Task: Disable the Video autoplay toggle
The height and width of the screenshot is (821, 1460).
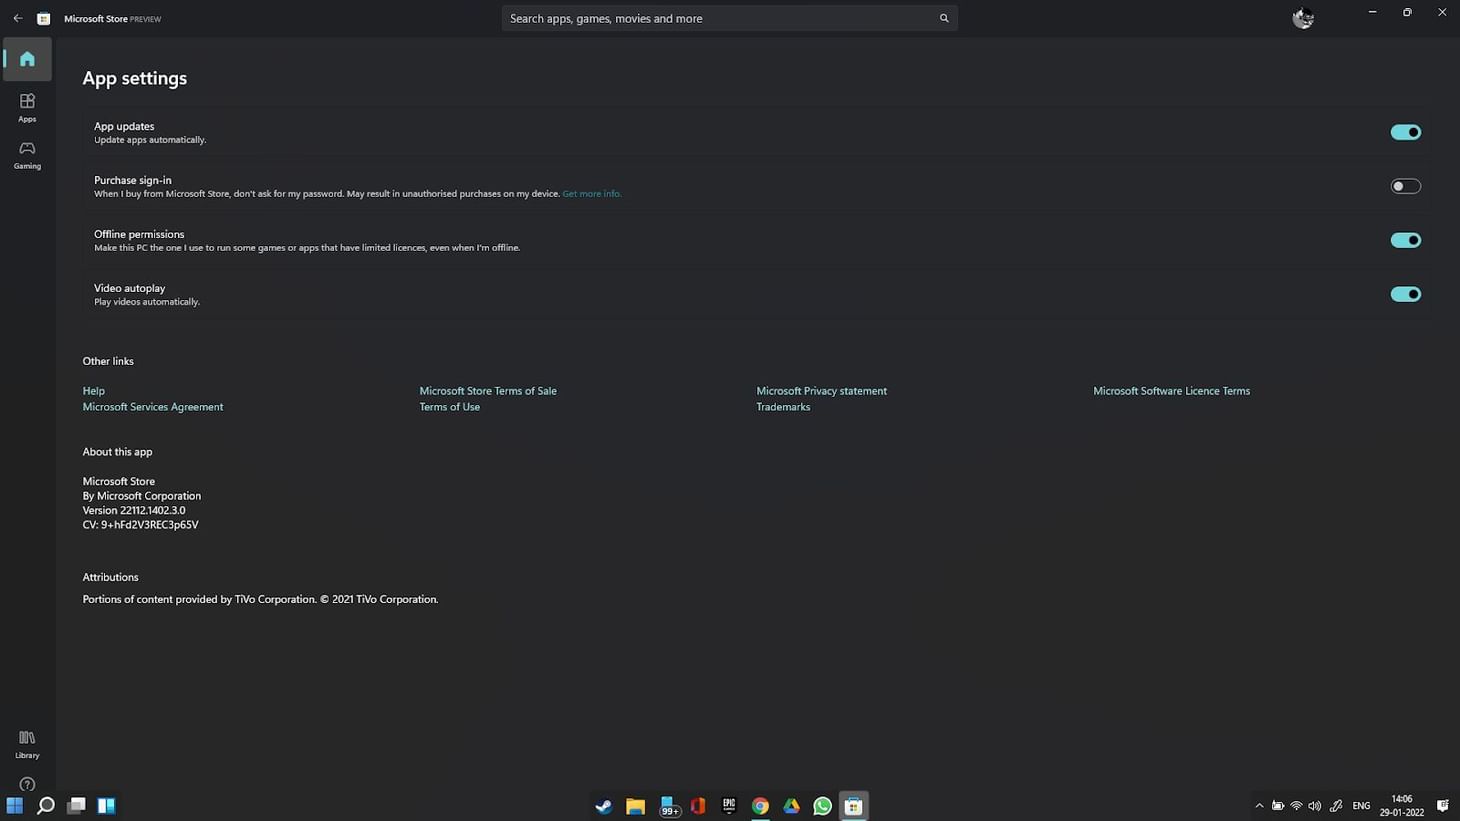Action: click(1405, 294)
